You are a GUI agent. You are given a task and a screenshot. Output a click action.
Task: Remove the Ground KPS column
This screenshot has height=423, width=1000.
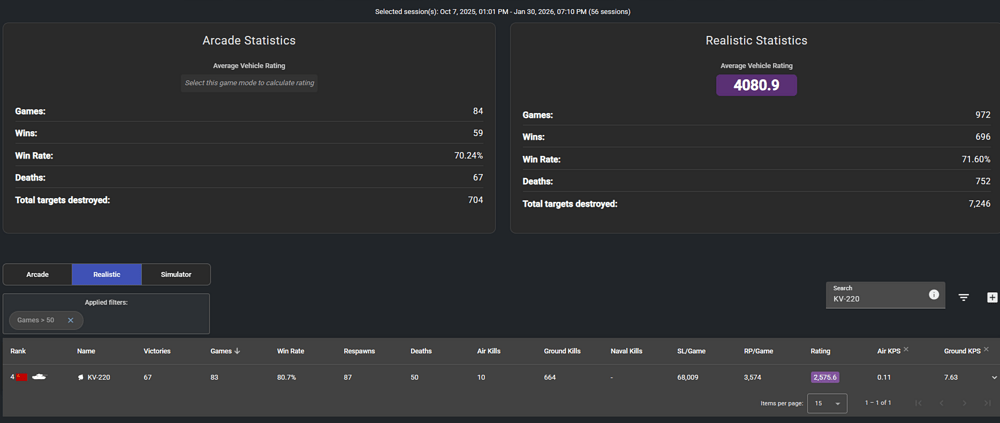point(985,350)
